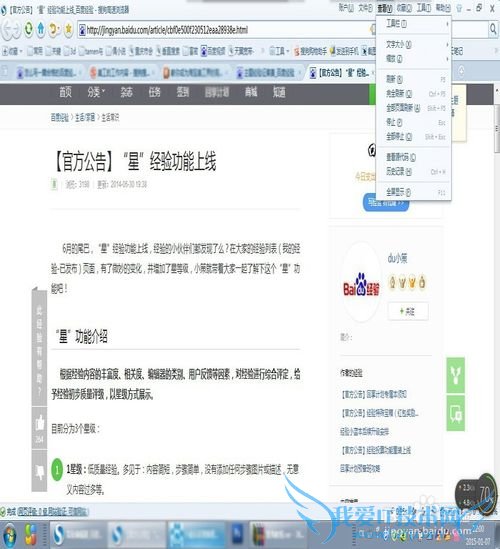Open the 账户 menu in menu bar
The width and height of the screenshot is (500, 549).
pos(346,8)
